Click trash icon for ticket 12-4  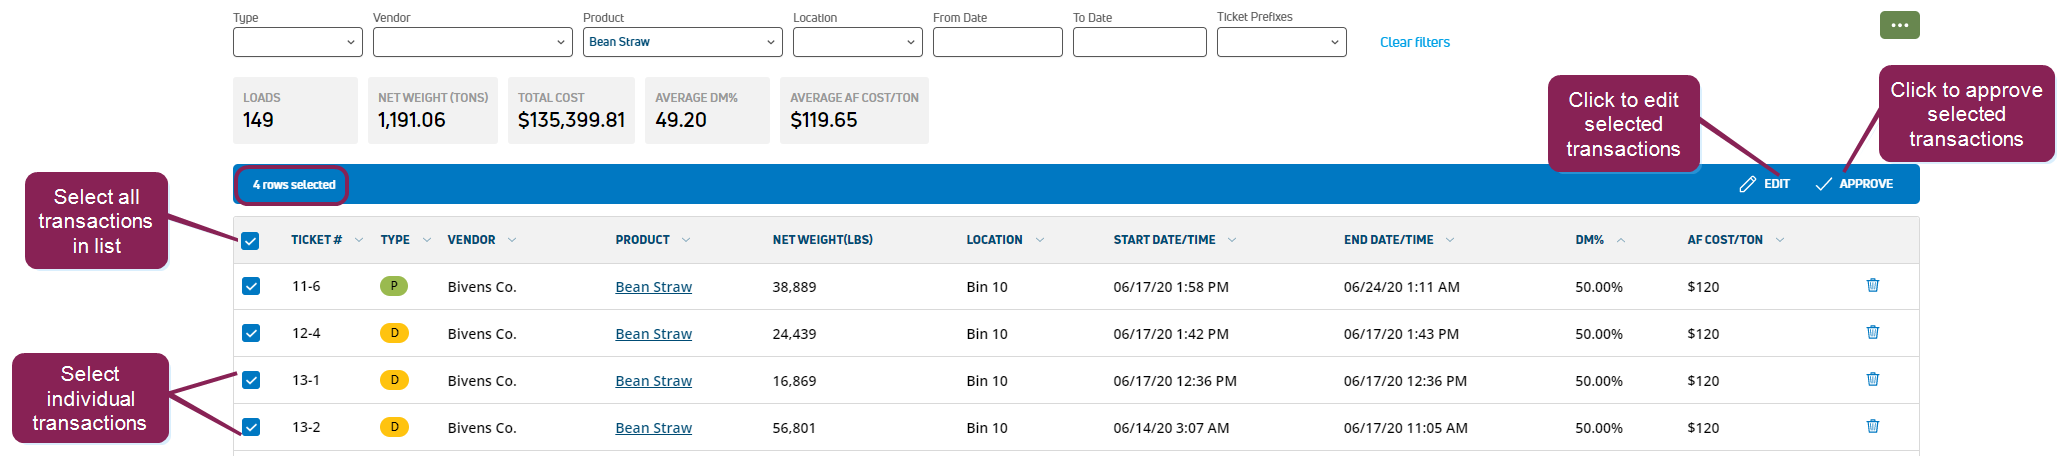point(1873,332)
